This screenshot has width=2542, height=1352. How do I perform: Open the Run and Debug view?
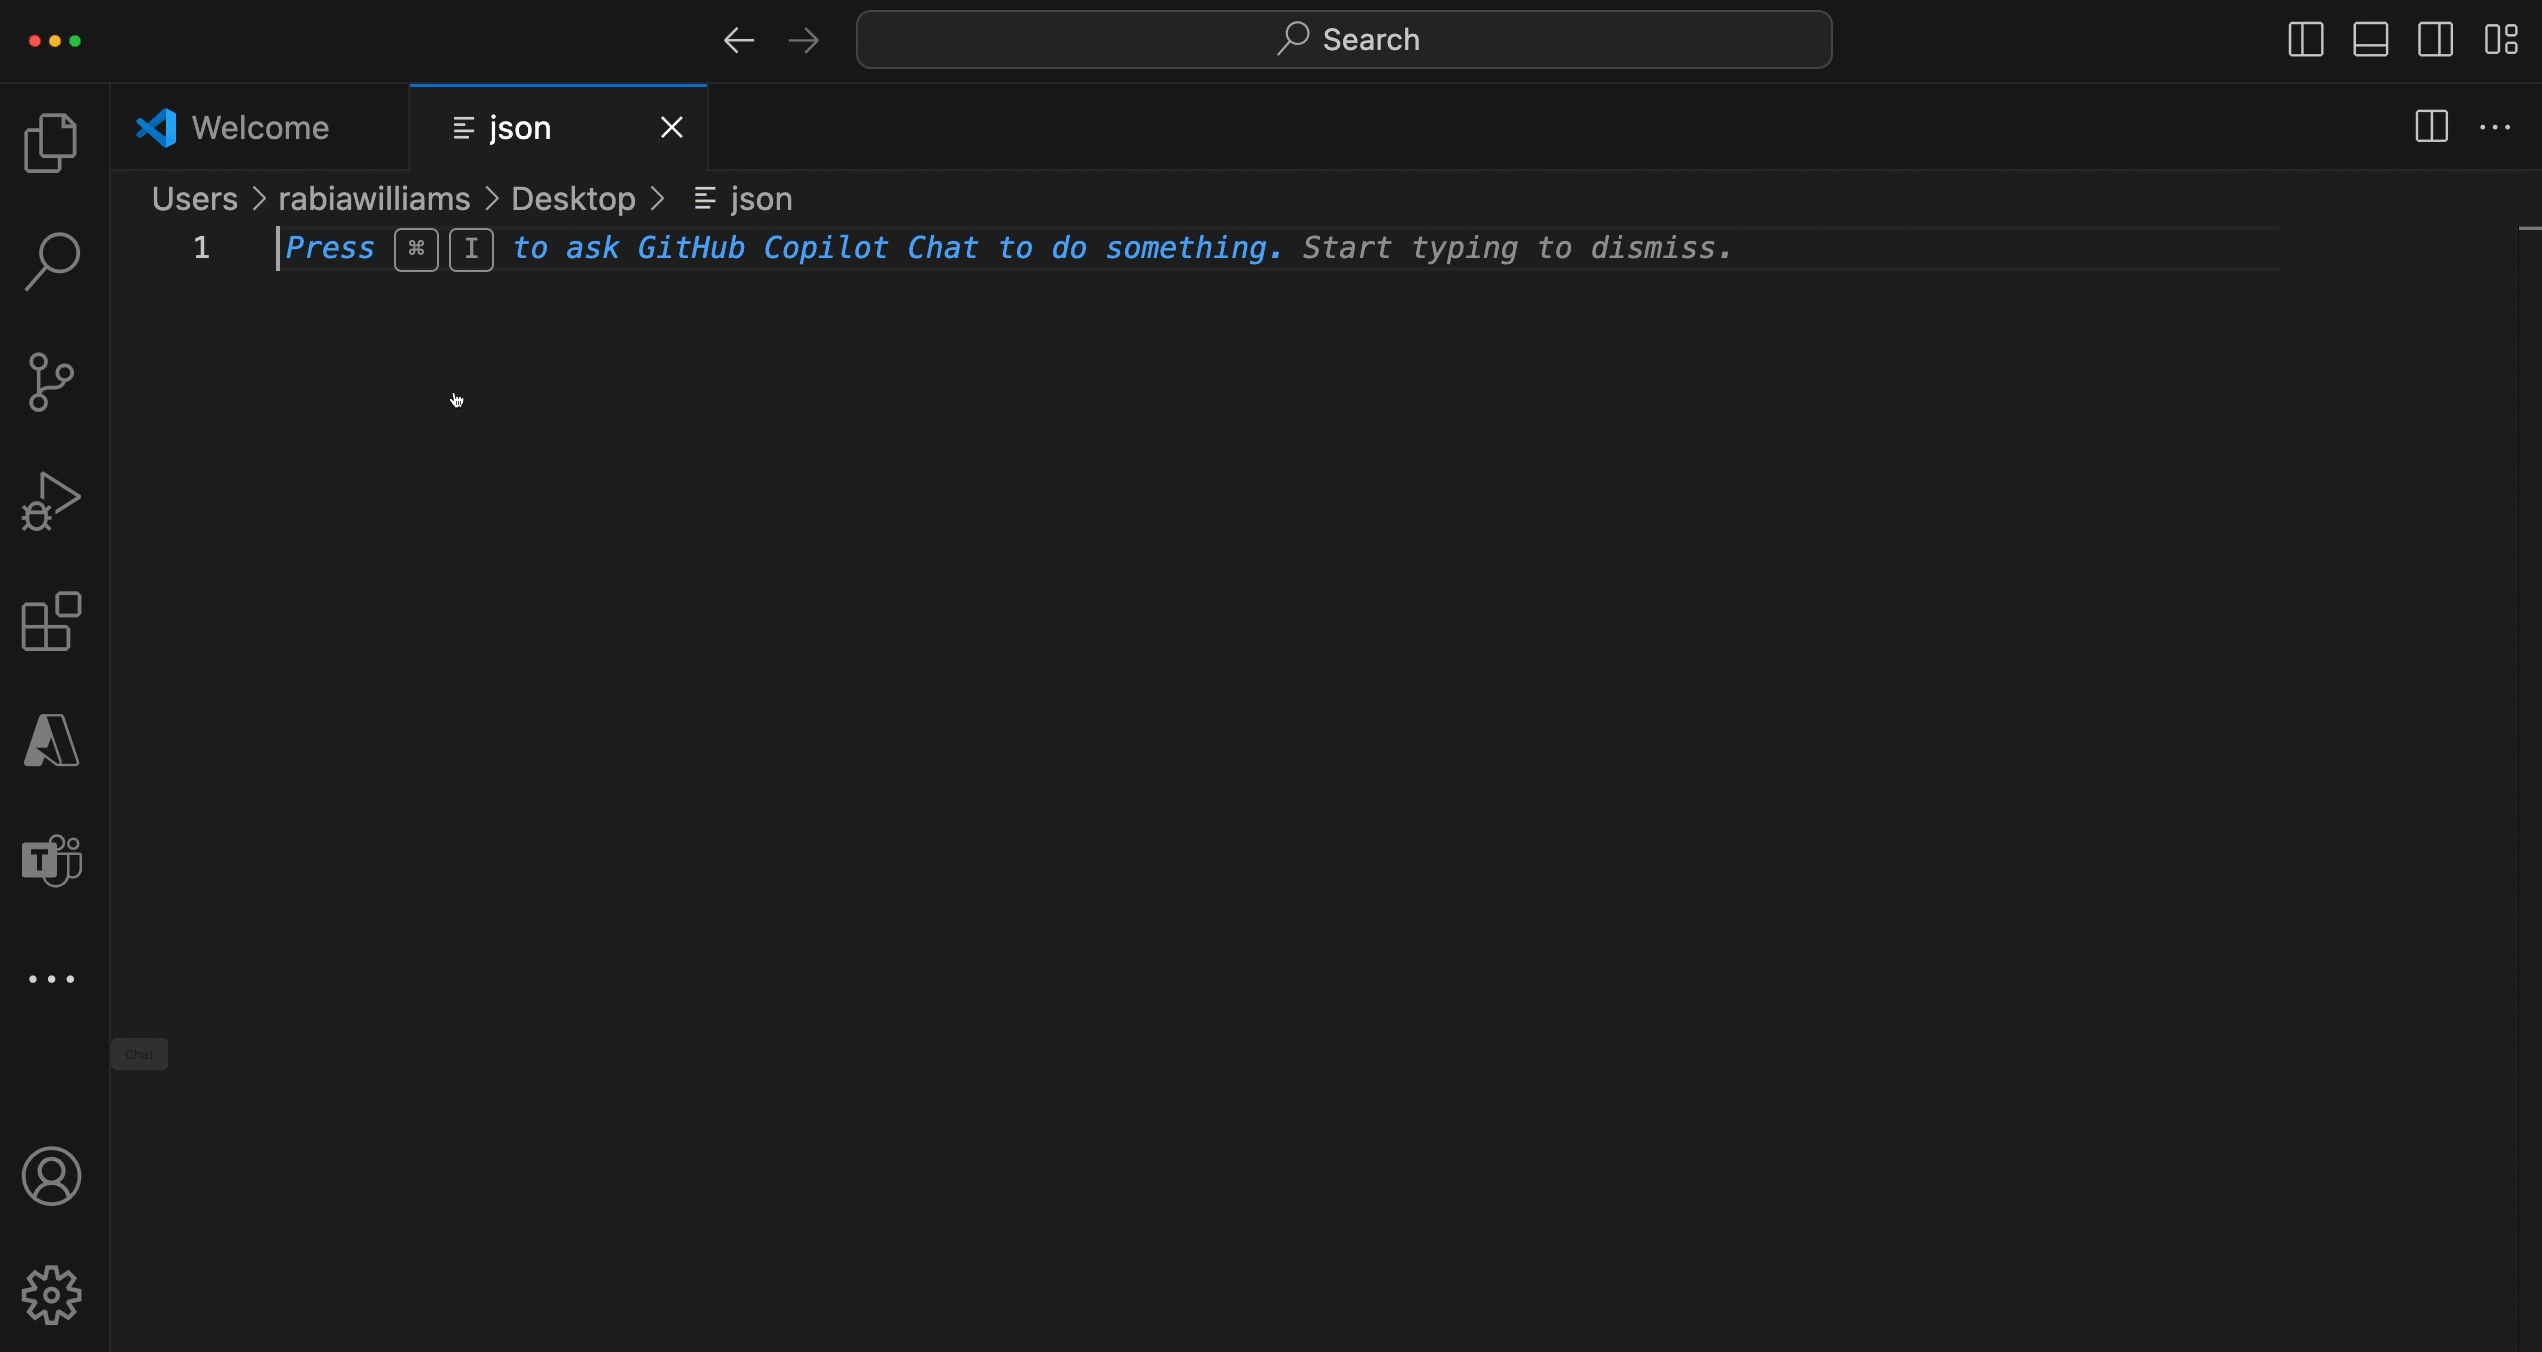51,501
